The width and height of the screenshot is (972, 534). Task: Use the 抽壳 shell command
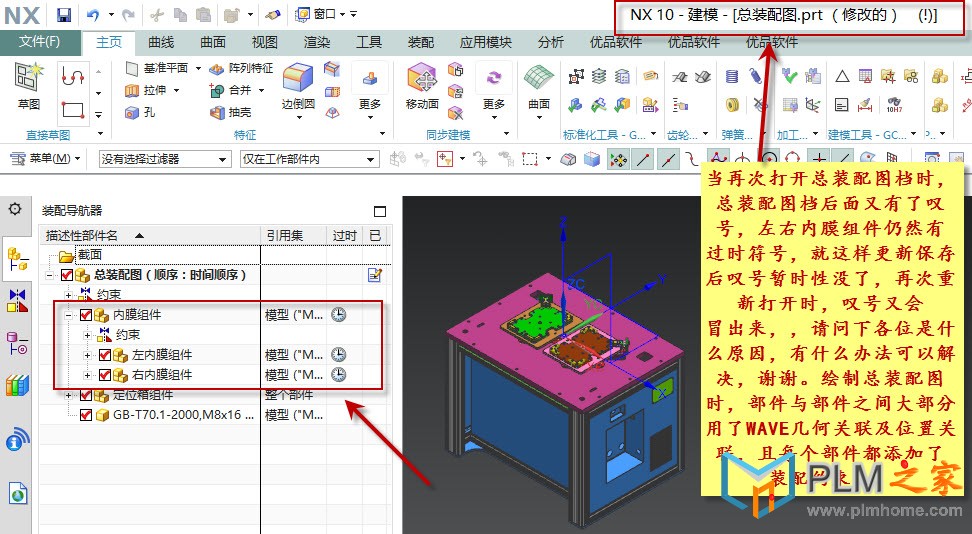pos(231,112)
